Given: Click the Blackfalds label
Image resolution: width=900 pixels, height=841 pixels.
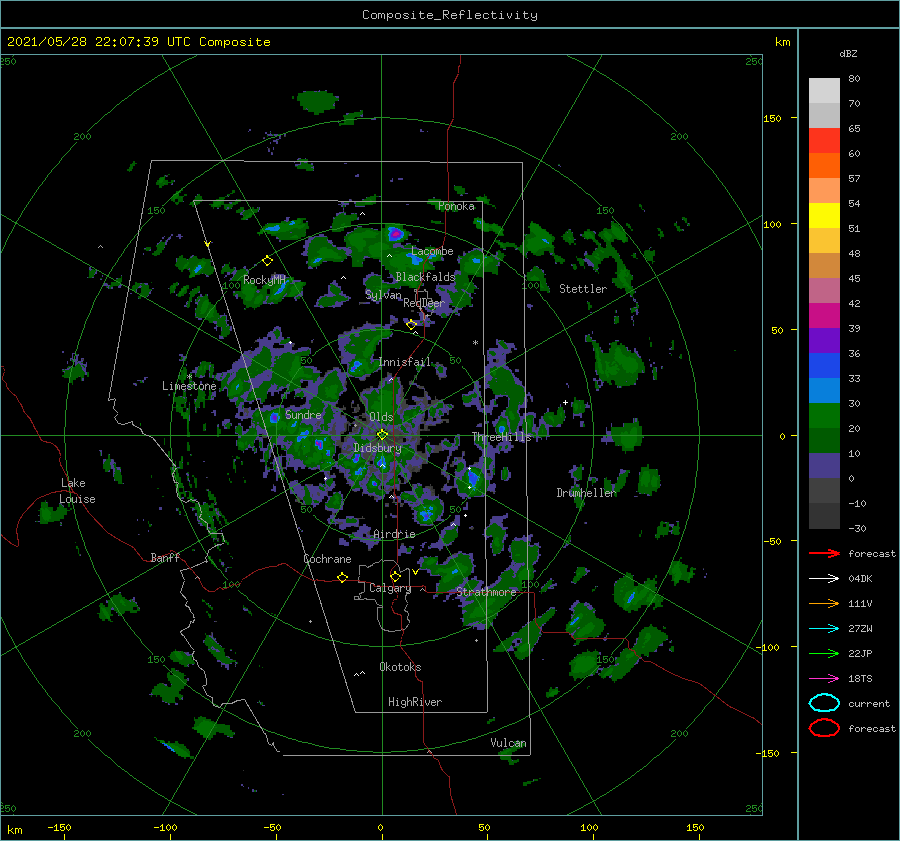Looking at the screenshot, I should [425, 277].
